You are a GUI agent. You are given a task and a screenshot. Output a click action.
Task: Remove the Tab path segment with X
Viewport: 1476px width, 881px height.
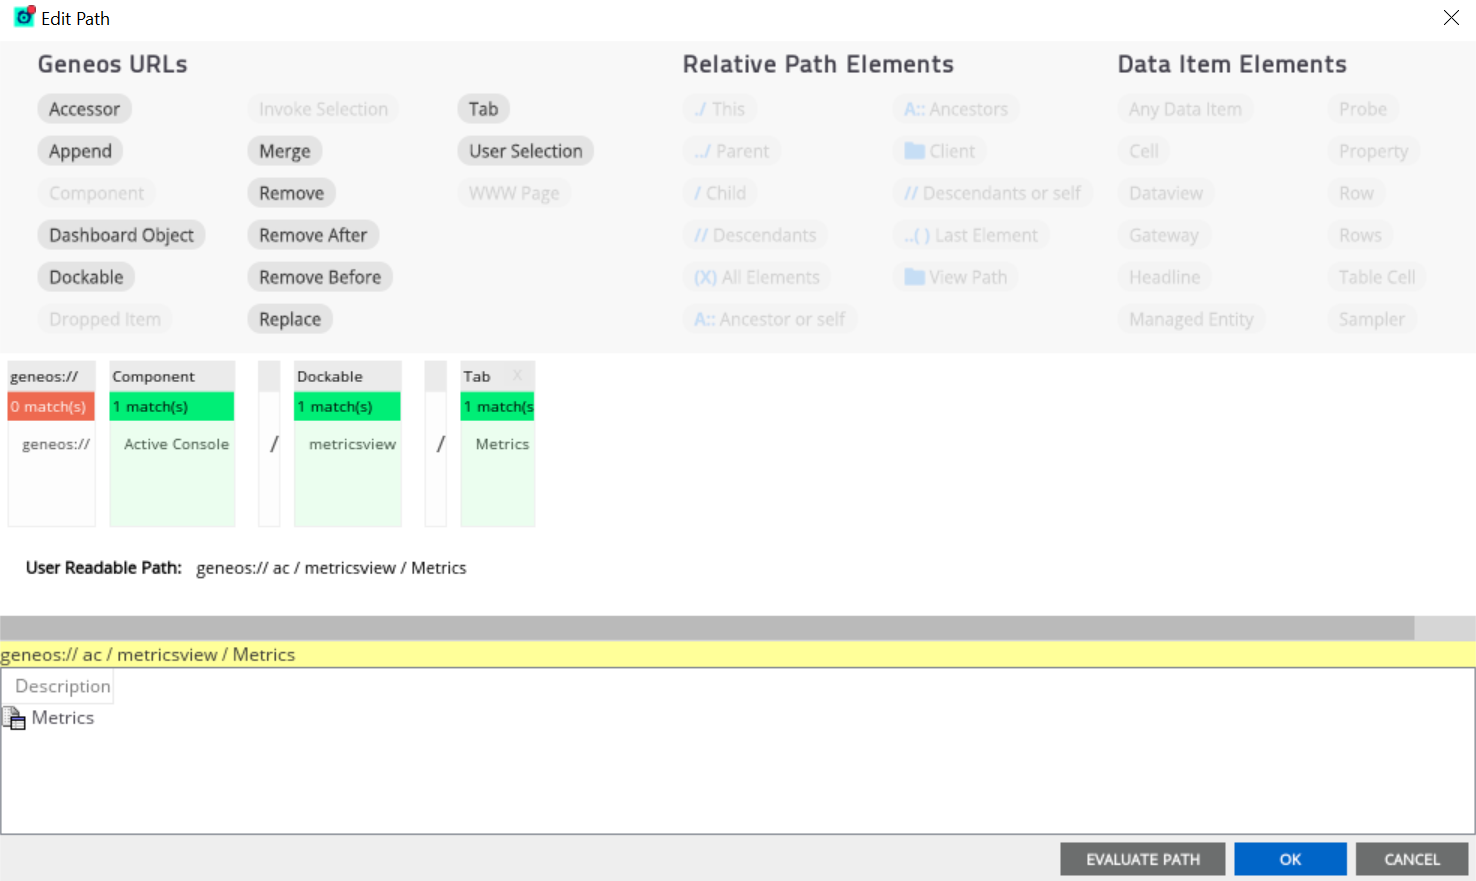(x=517, y=375)
